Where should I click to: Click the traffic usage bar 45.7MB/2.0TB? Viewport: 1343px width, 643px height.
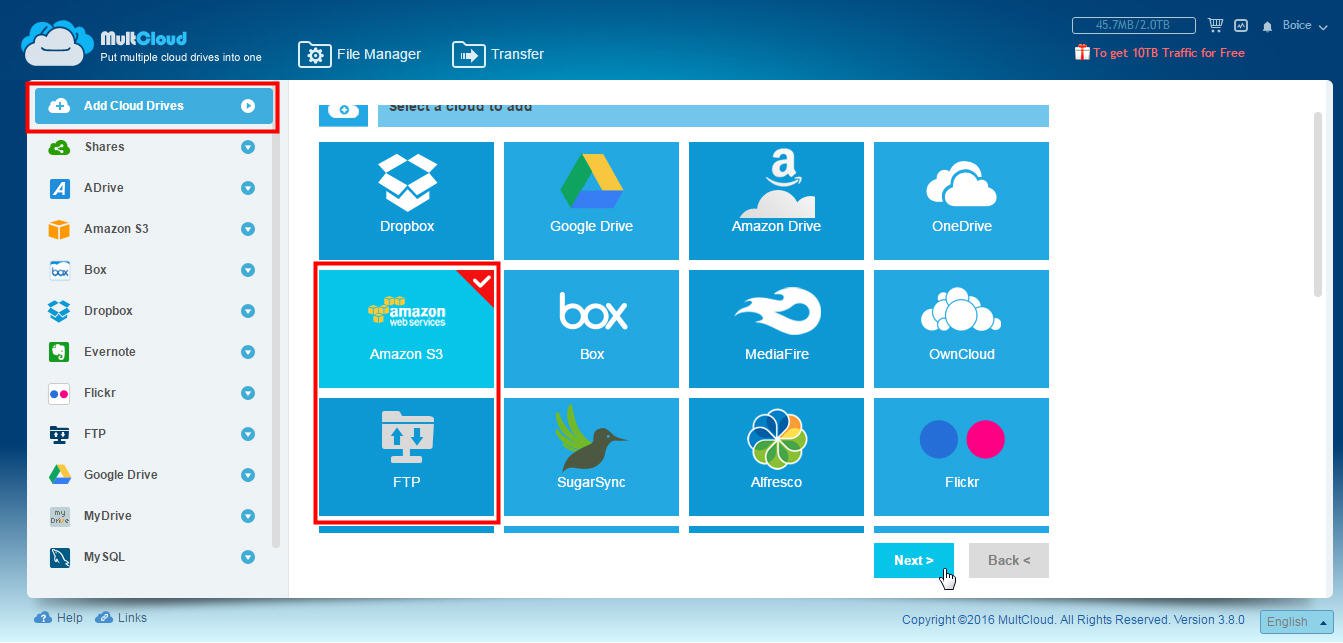pos(1134,25)
